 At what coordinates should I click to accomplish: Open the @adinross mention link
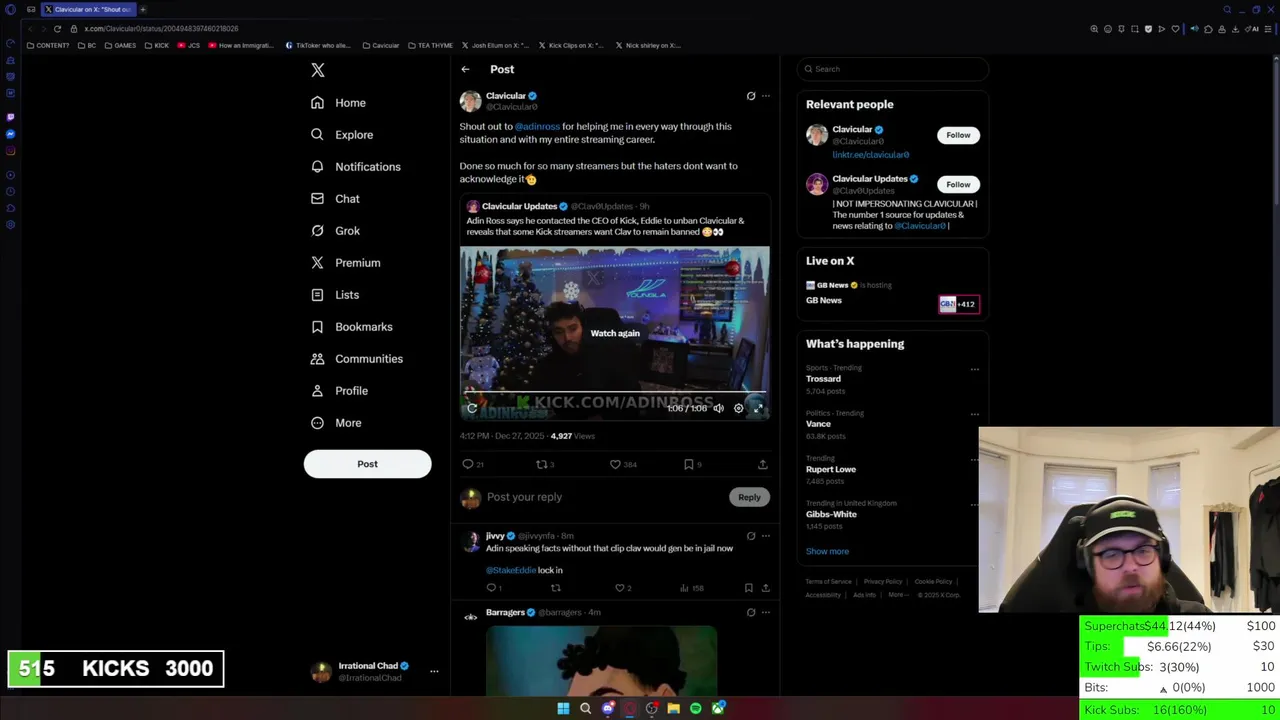[x=537, y=127]
